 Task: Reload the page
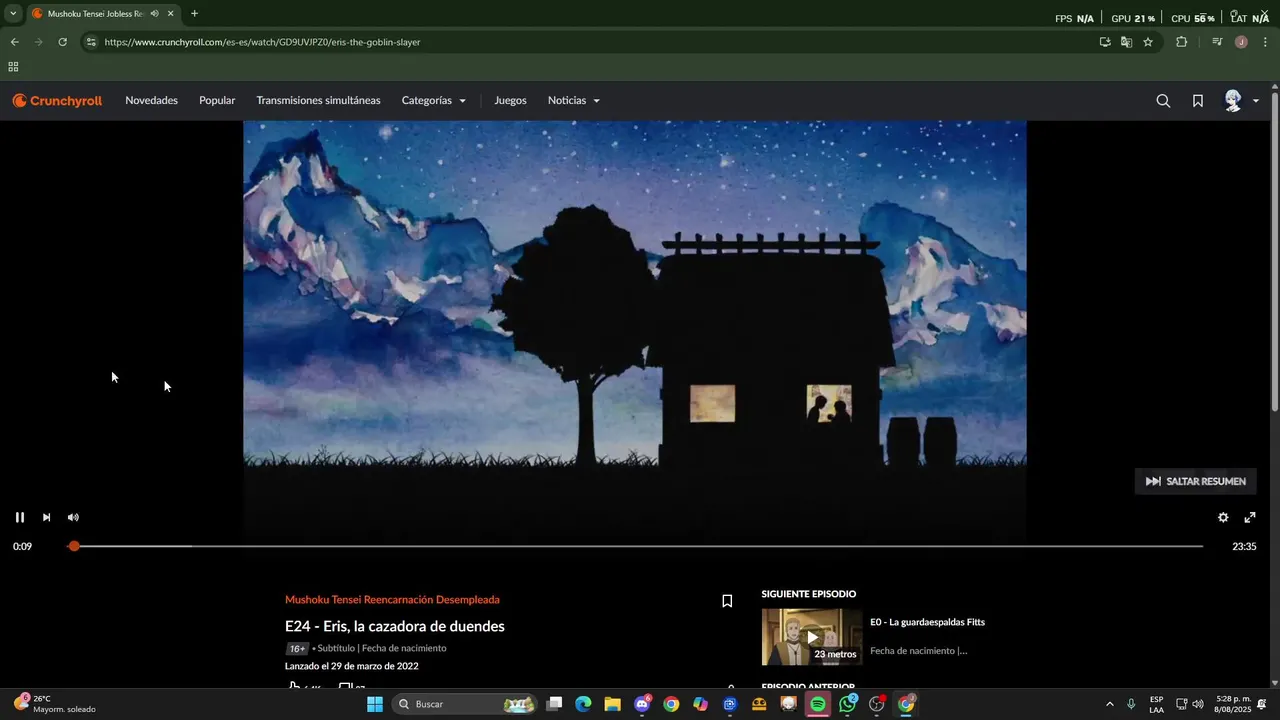click(x=62, y=42)
